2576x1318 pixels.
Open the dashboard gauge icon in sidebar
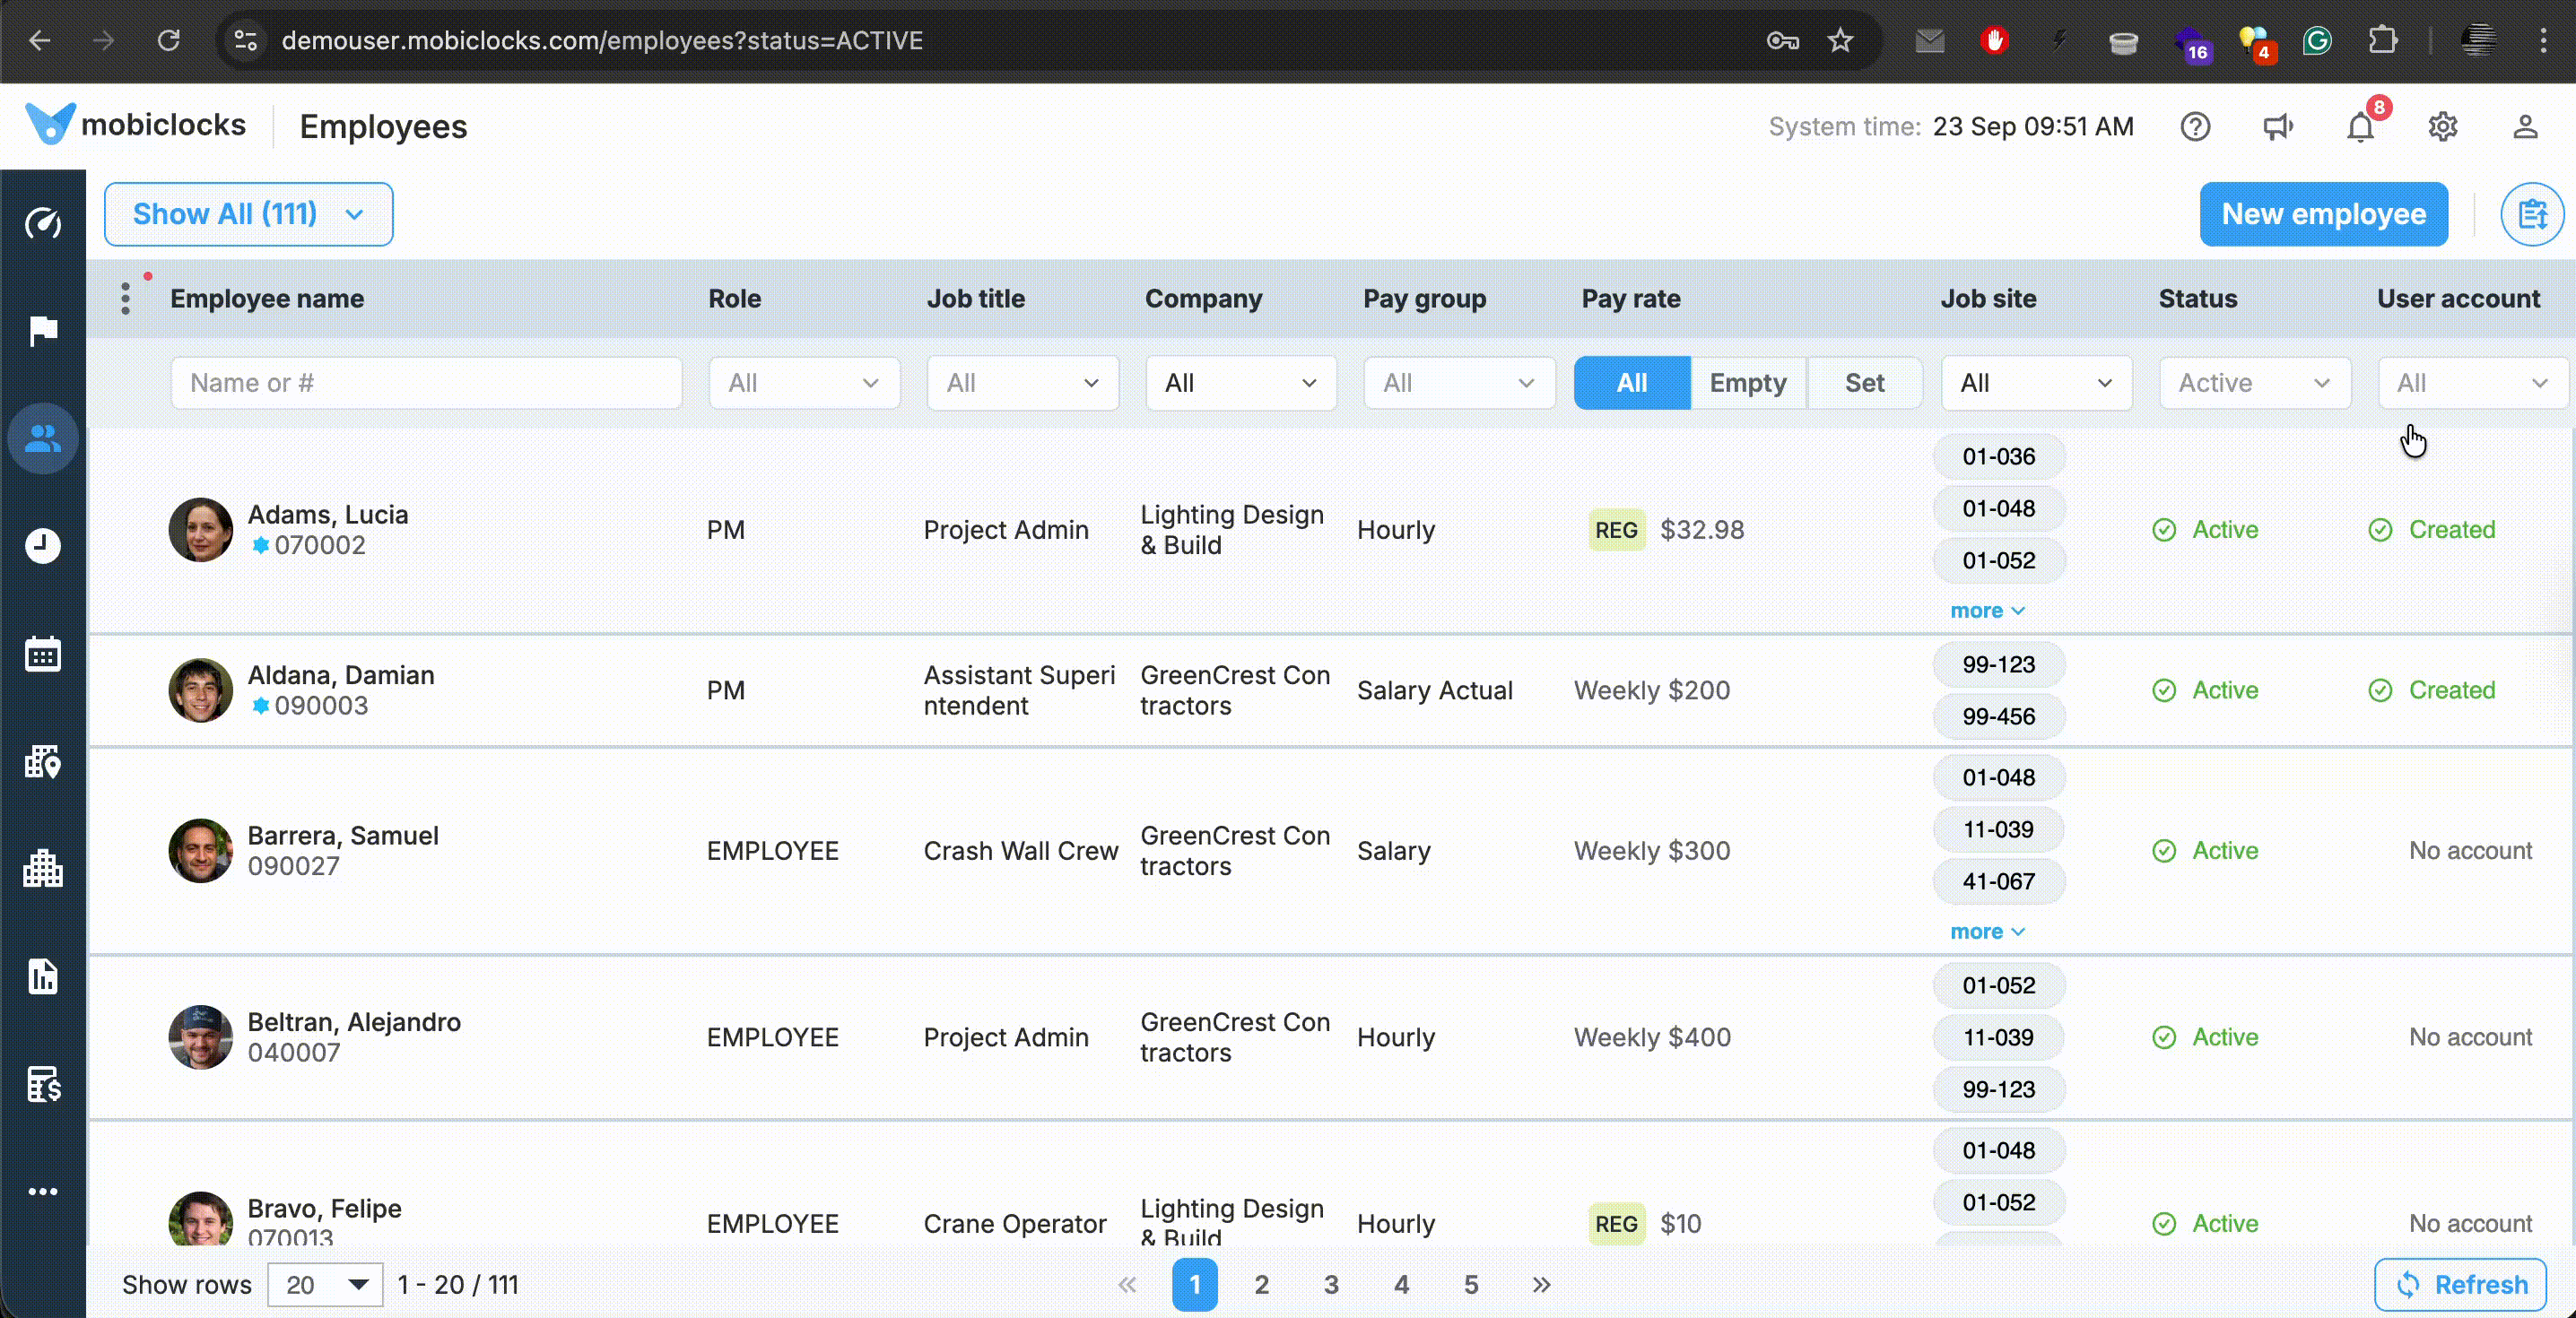[43, 222]
